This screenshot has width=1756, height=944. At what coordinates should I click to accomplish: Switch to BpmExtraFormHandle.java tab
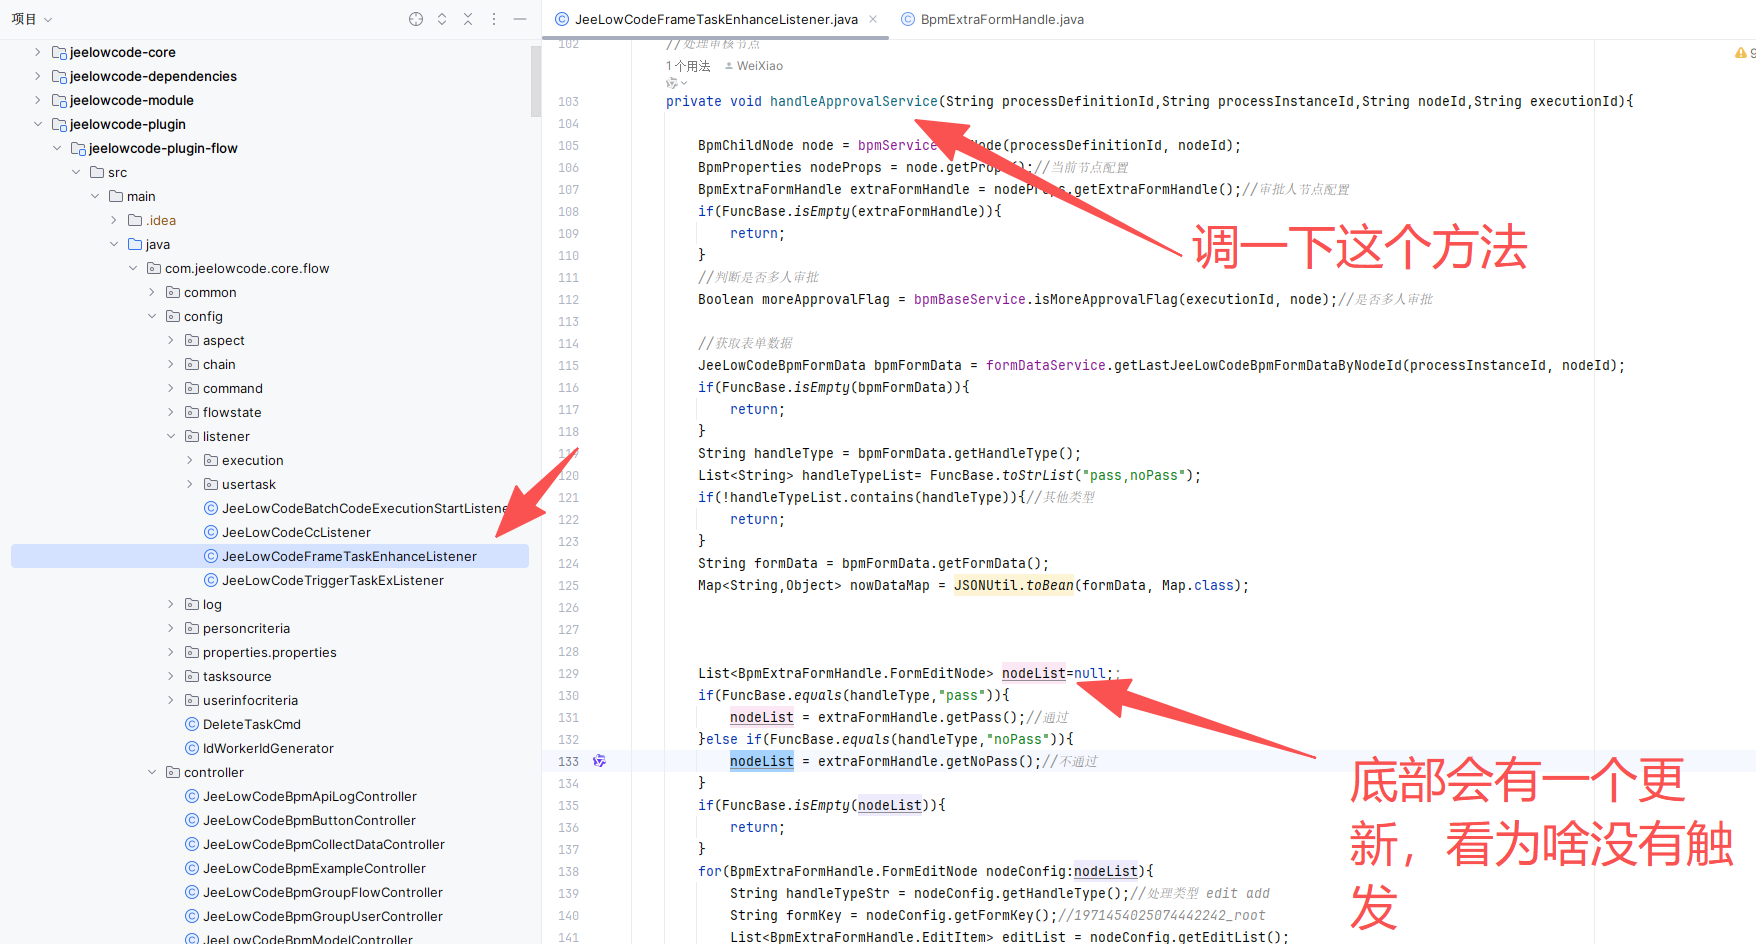click(1001, 19)
